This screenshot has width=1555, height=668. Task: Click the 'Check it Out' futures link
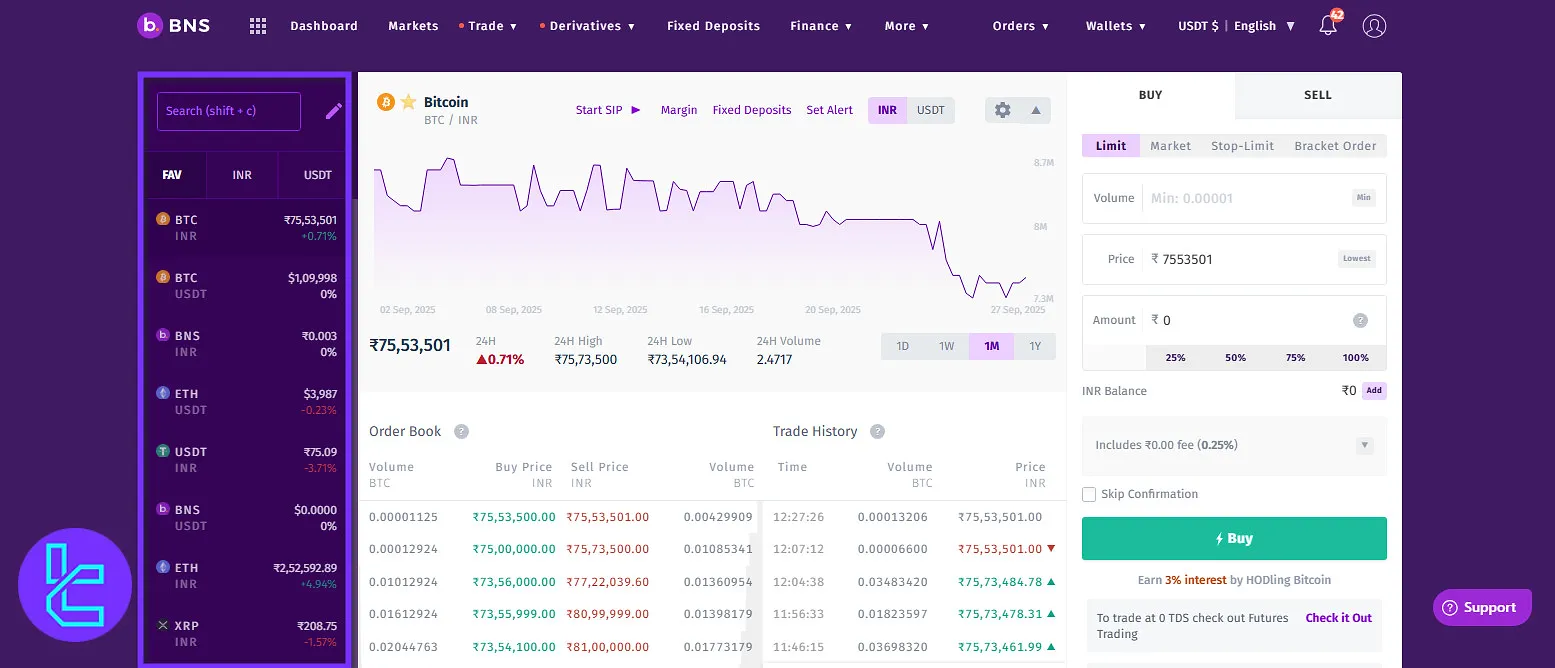click(x=1338, y=618)
